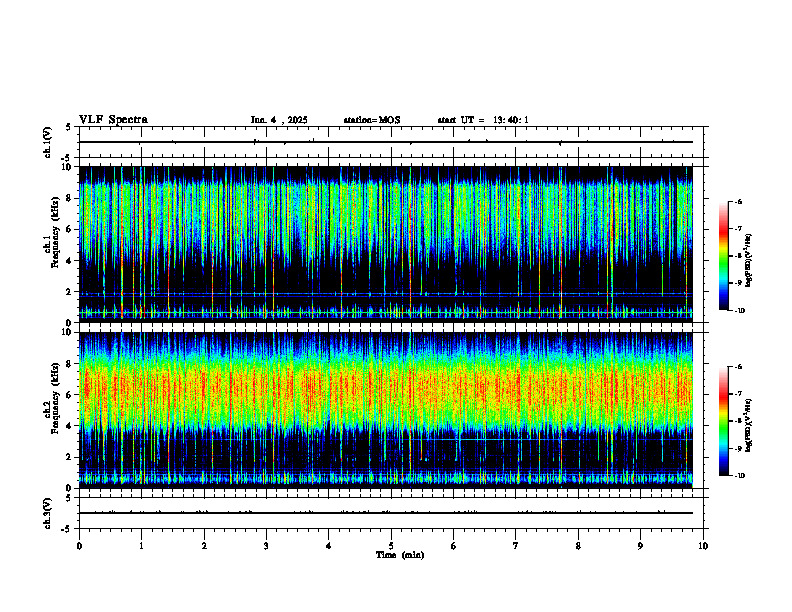Click time axis tick label "2"
792x612 pixels.
[x=204, y=546]
